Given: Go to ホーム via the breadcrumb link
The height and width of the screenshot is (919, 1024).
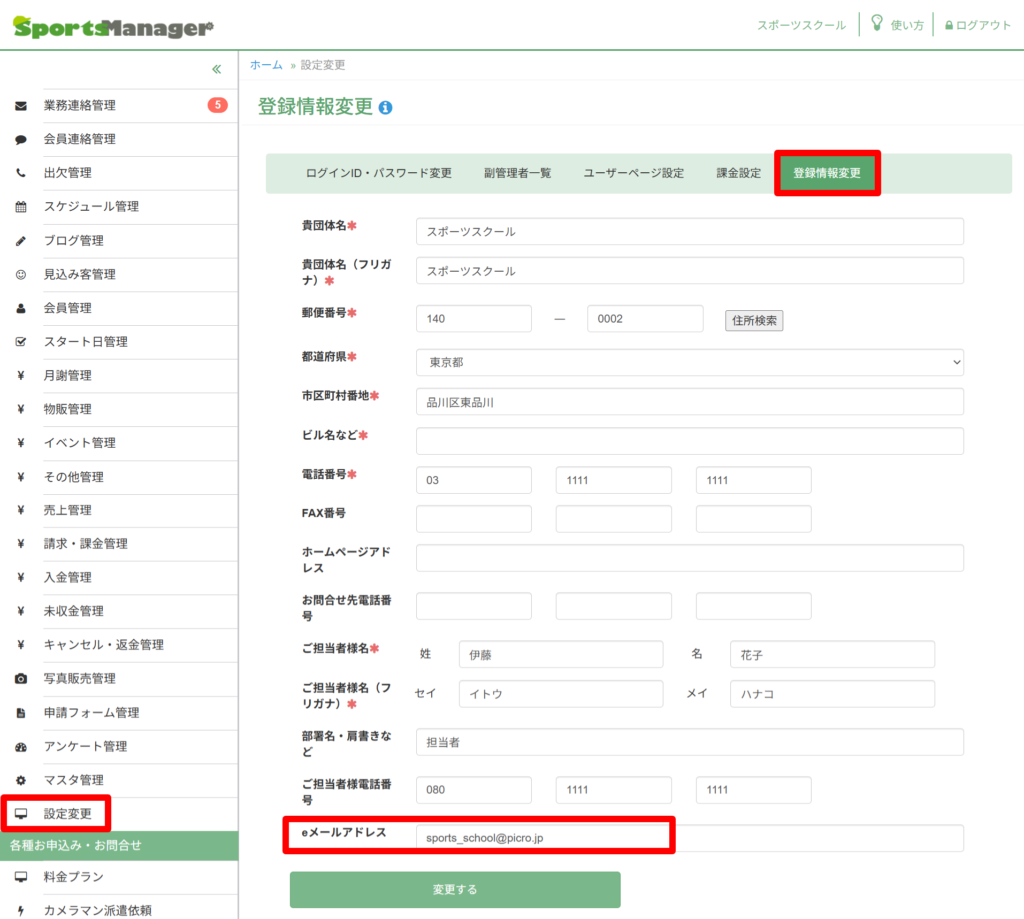Looking at the screenshot, I should [266, 65].
